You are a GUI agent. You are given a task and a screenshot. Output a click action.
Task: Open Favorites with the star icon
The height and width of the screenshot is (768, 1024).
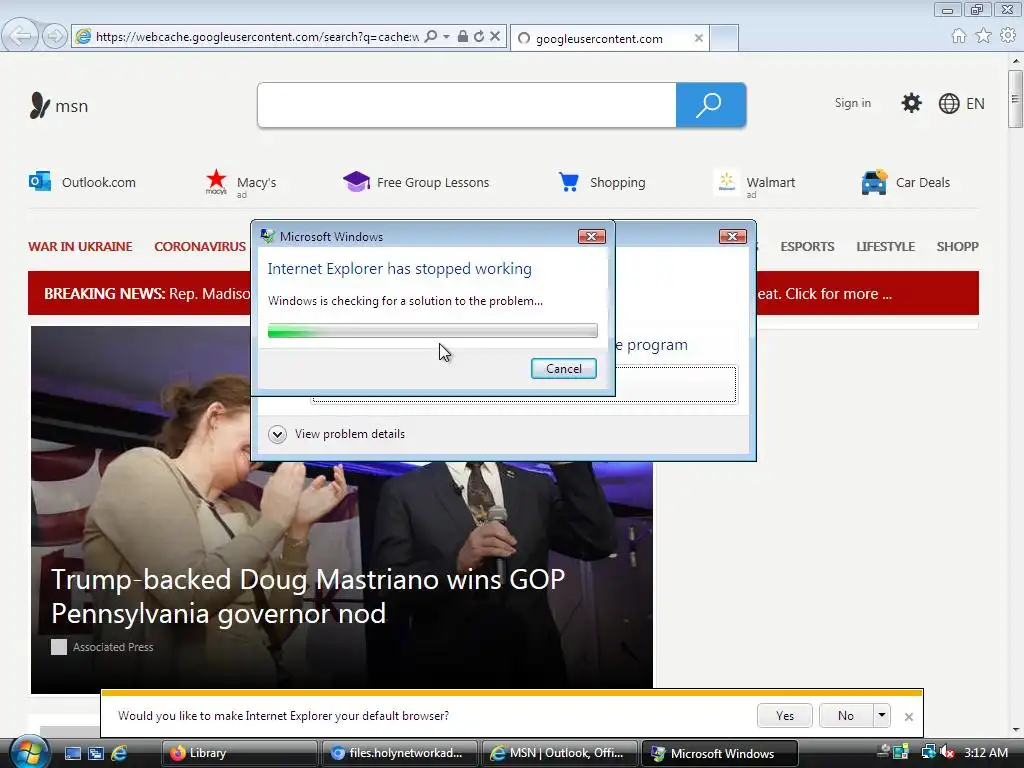tap(983, 36)
